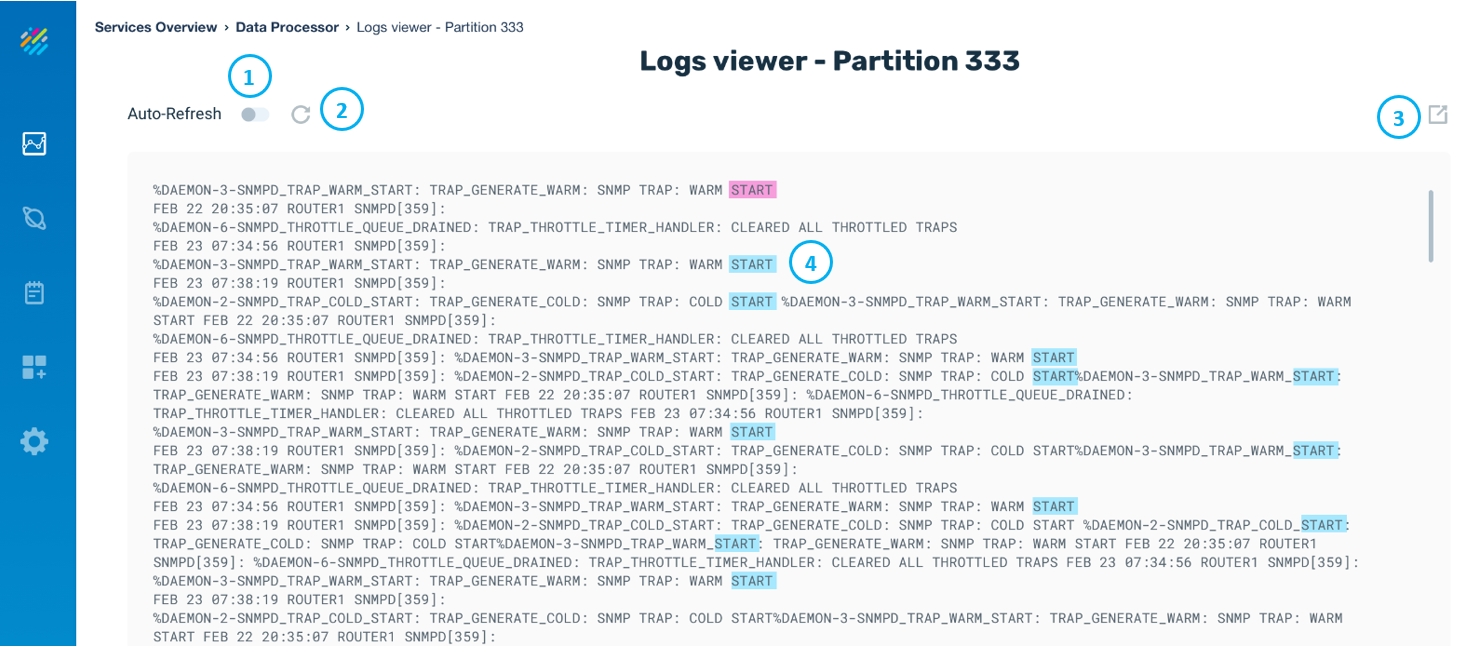Click the log panel vertical scrollbar
The height and width of the screenshot is (652, 1466).
[1430, 226]
